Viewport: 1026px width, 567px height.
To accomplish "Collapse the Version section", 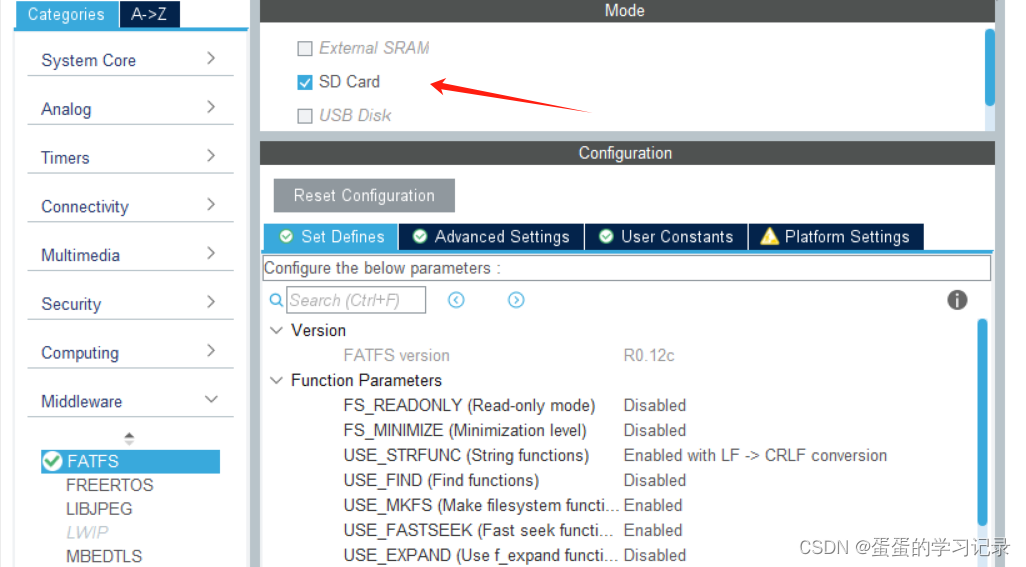I will coord(277,330).
